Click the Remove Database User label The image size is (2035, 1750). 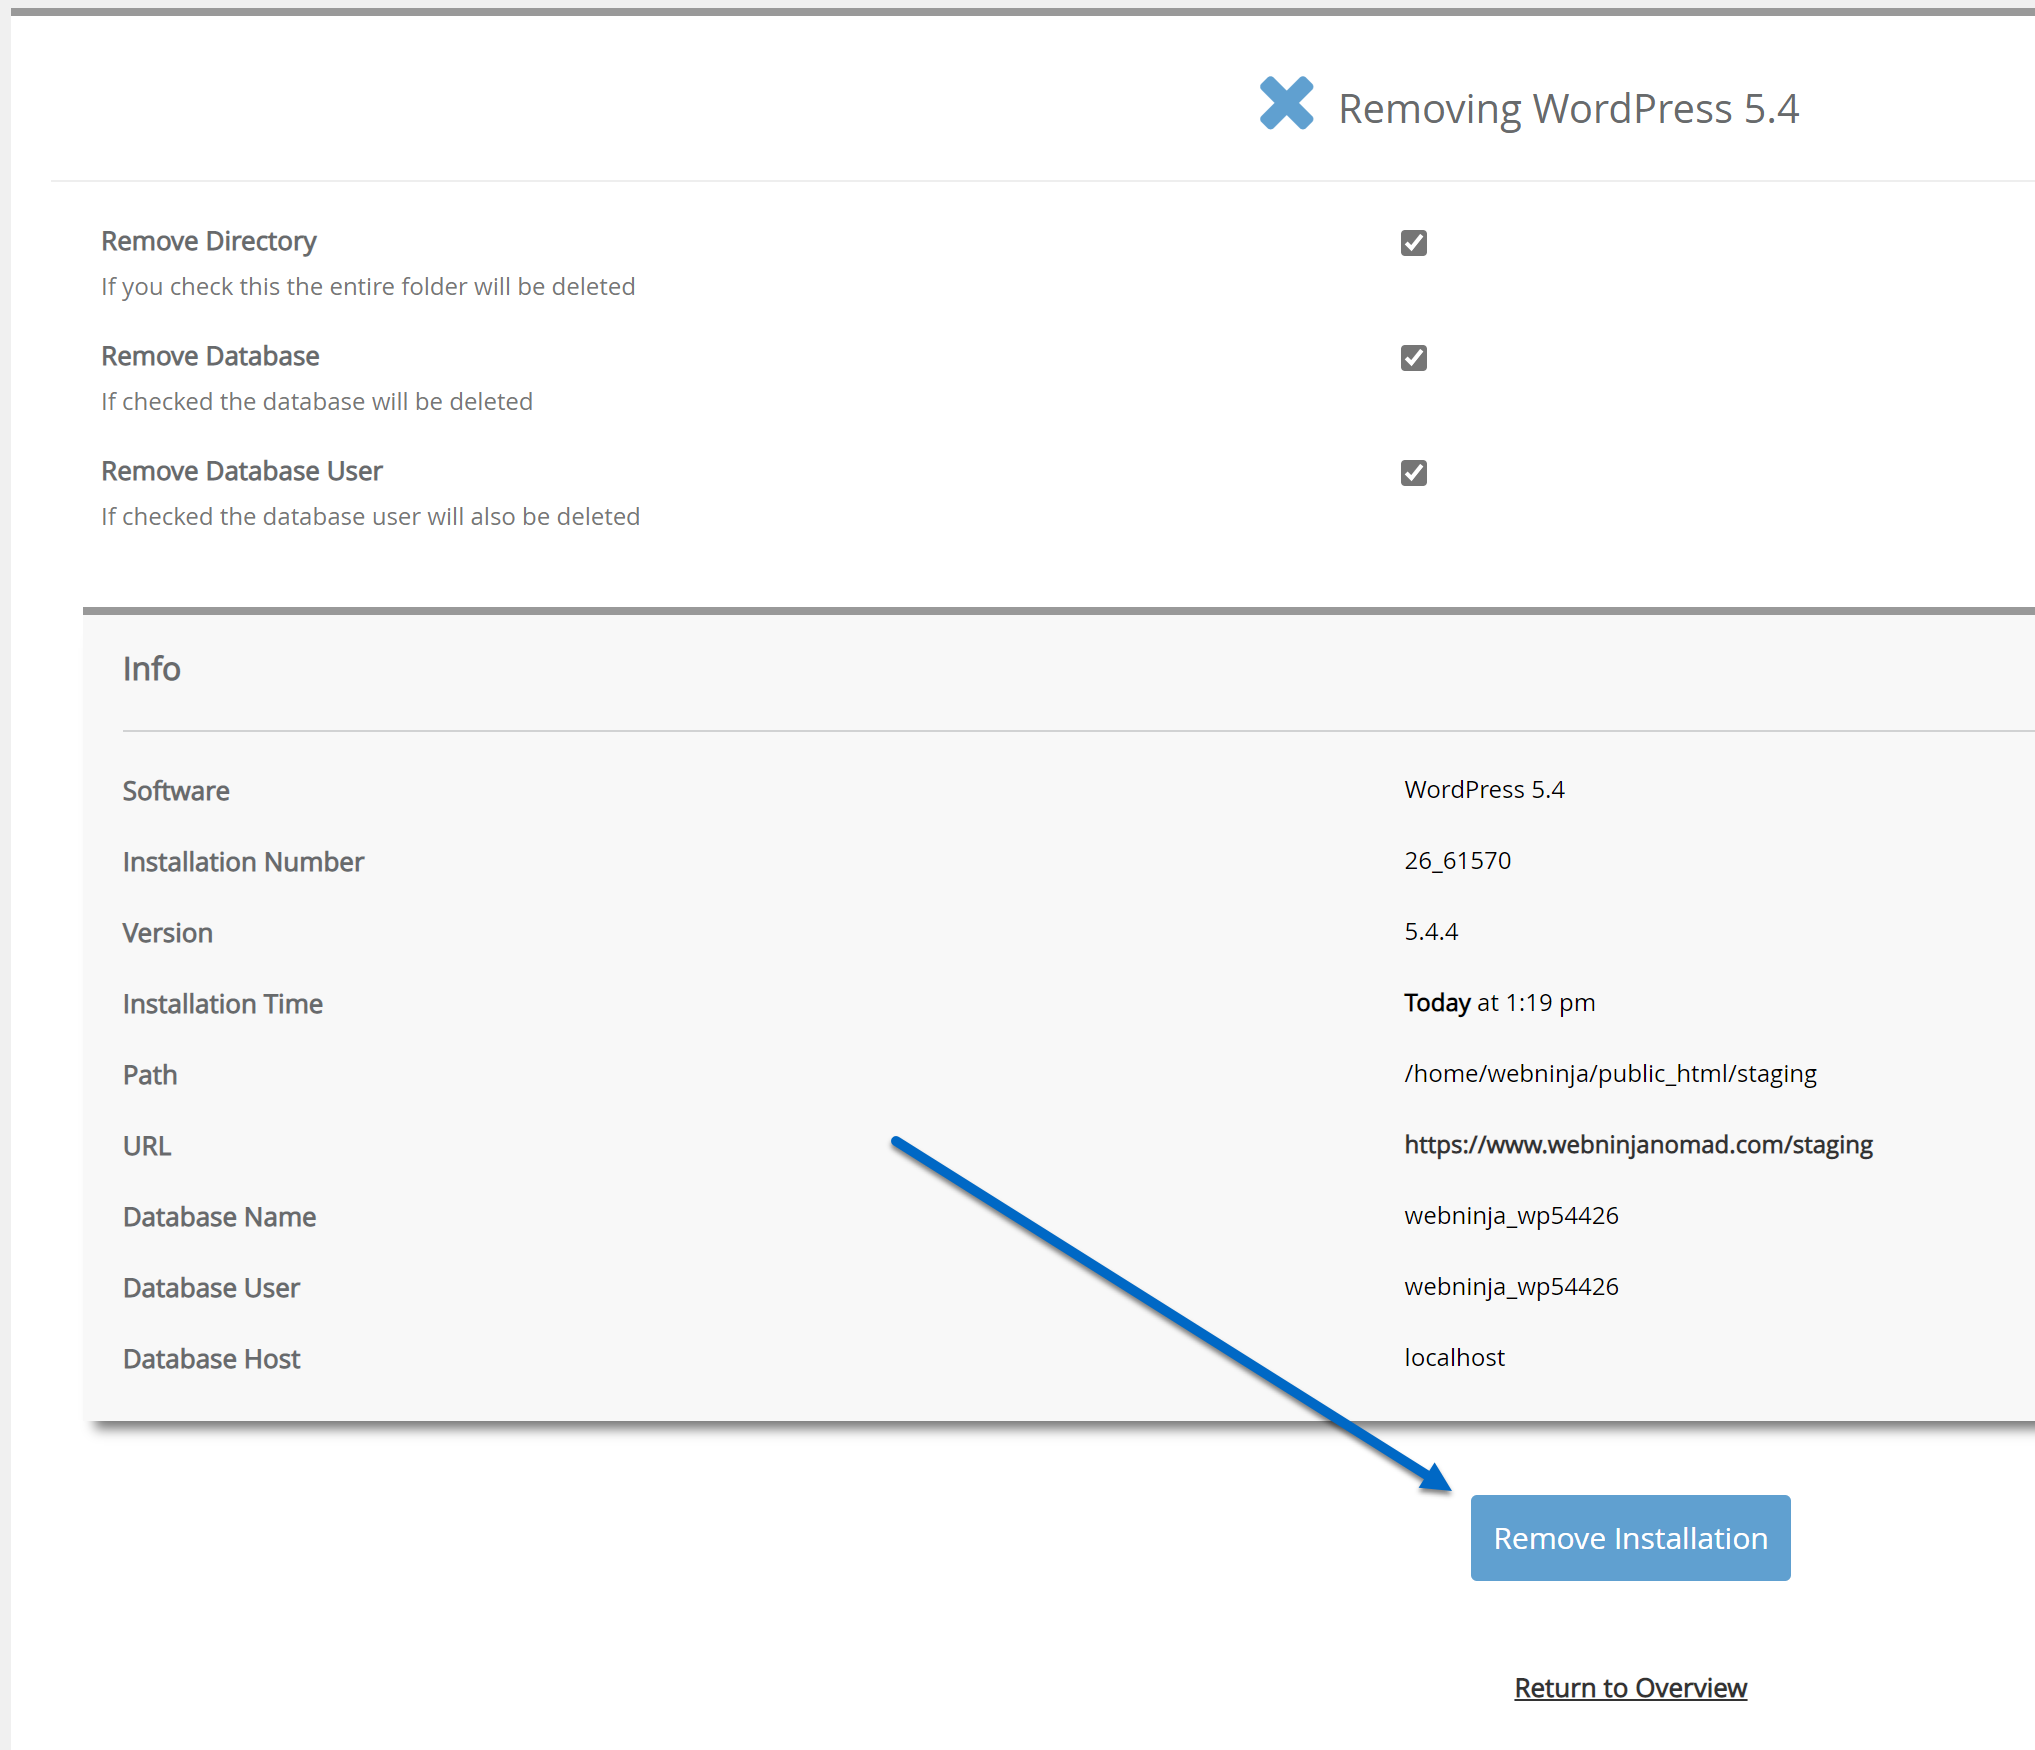[x=242, y=471]
